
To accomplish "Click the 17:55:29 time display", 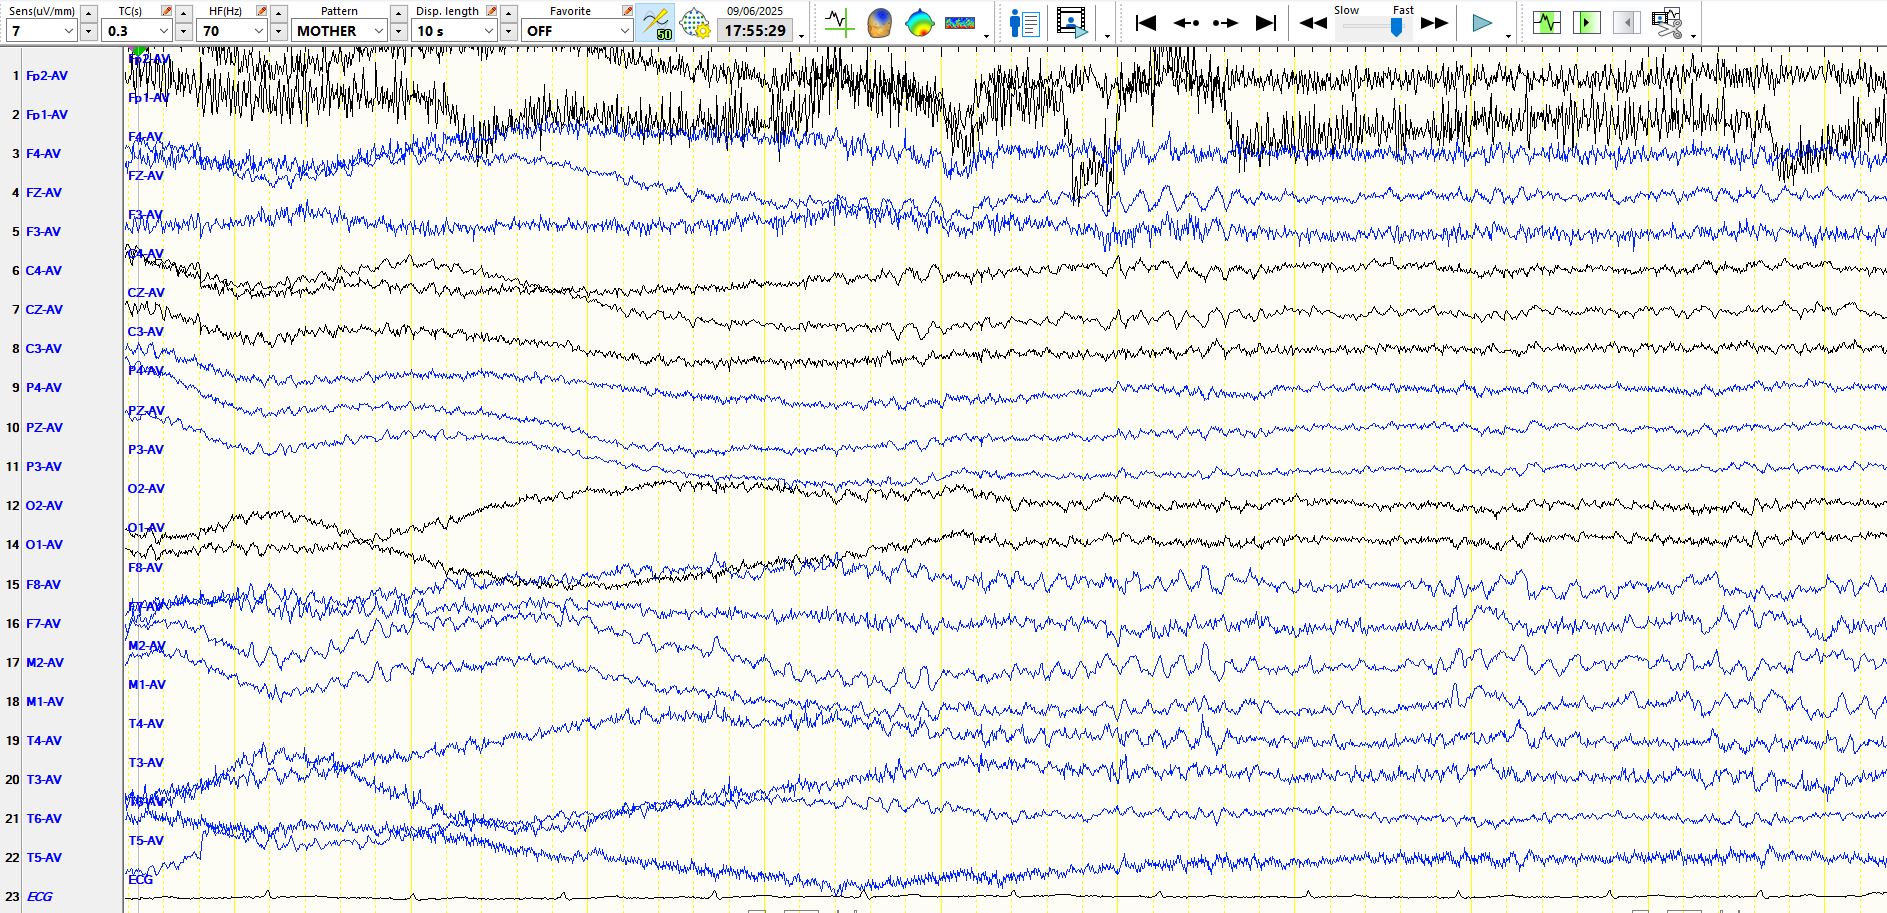I will pyautogui.click(x=755, y=31).
